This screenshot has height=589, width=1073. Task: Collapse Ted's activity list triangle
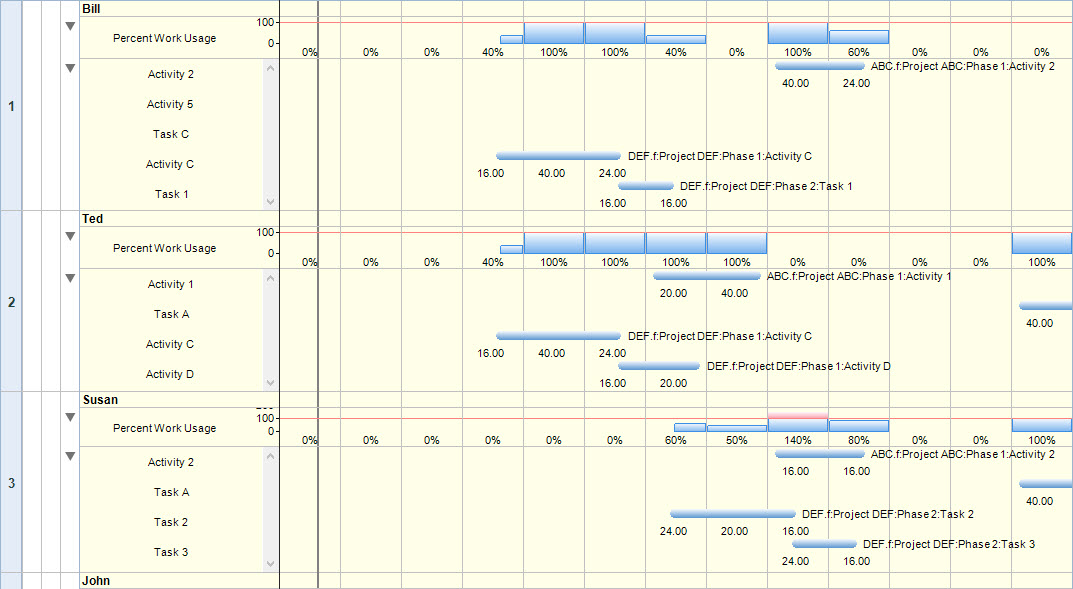(x=70, y=278)
